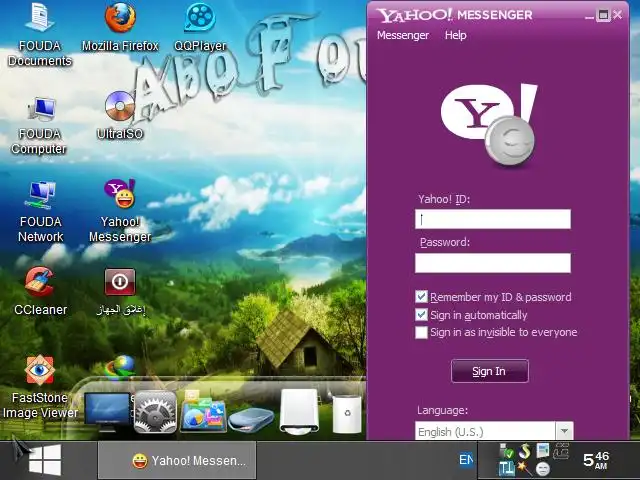640x480 pixels.
Task: Click the taskbar clock showing 5:46 AM
Action: [596, 460]
